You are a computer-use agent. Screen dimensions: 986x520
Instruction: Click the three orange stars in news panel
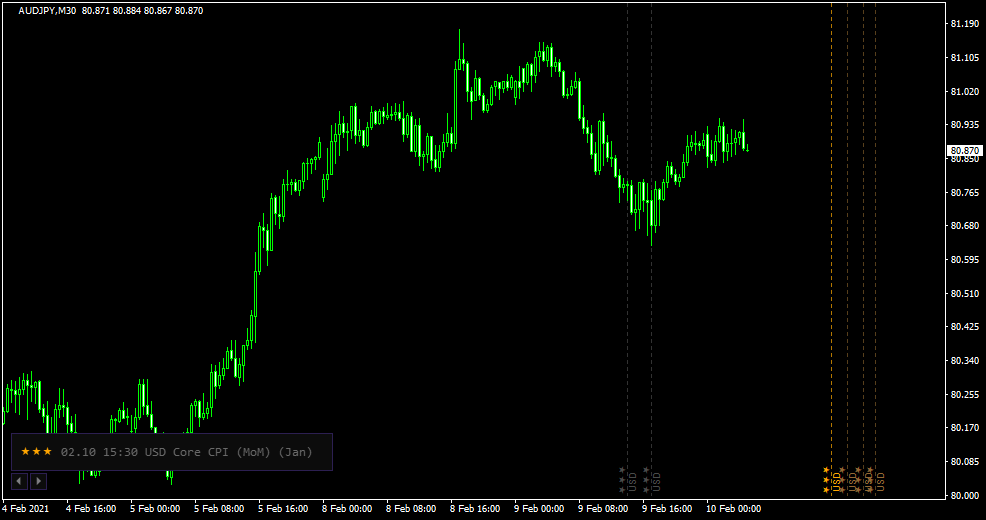pos(36,452)
